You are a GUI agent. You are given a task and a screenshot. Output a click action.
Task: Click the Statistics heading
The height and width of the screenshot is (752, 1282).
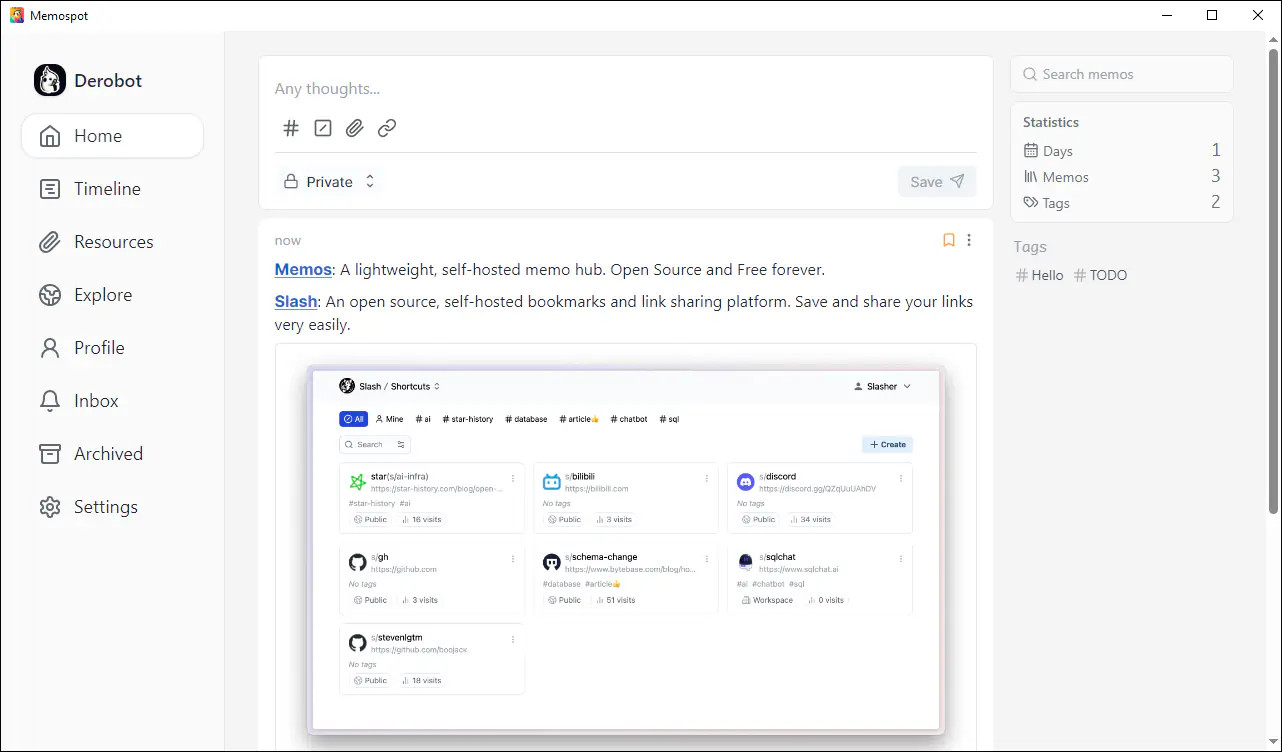1051,122
